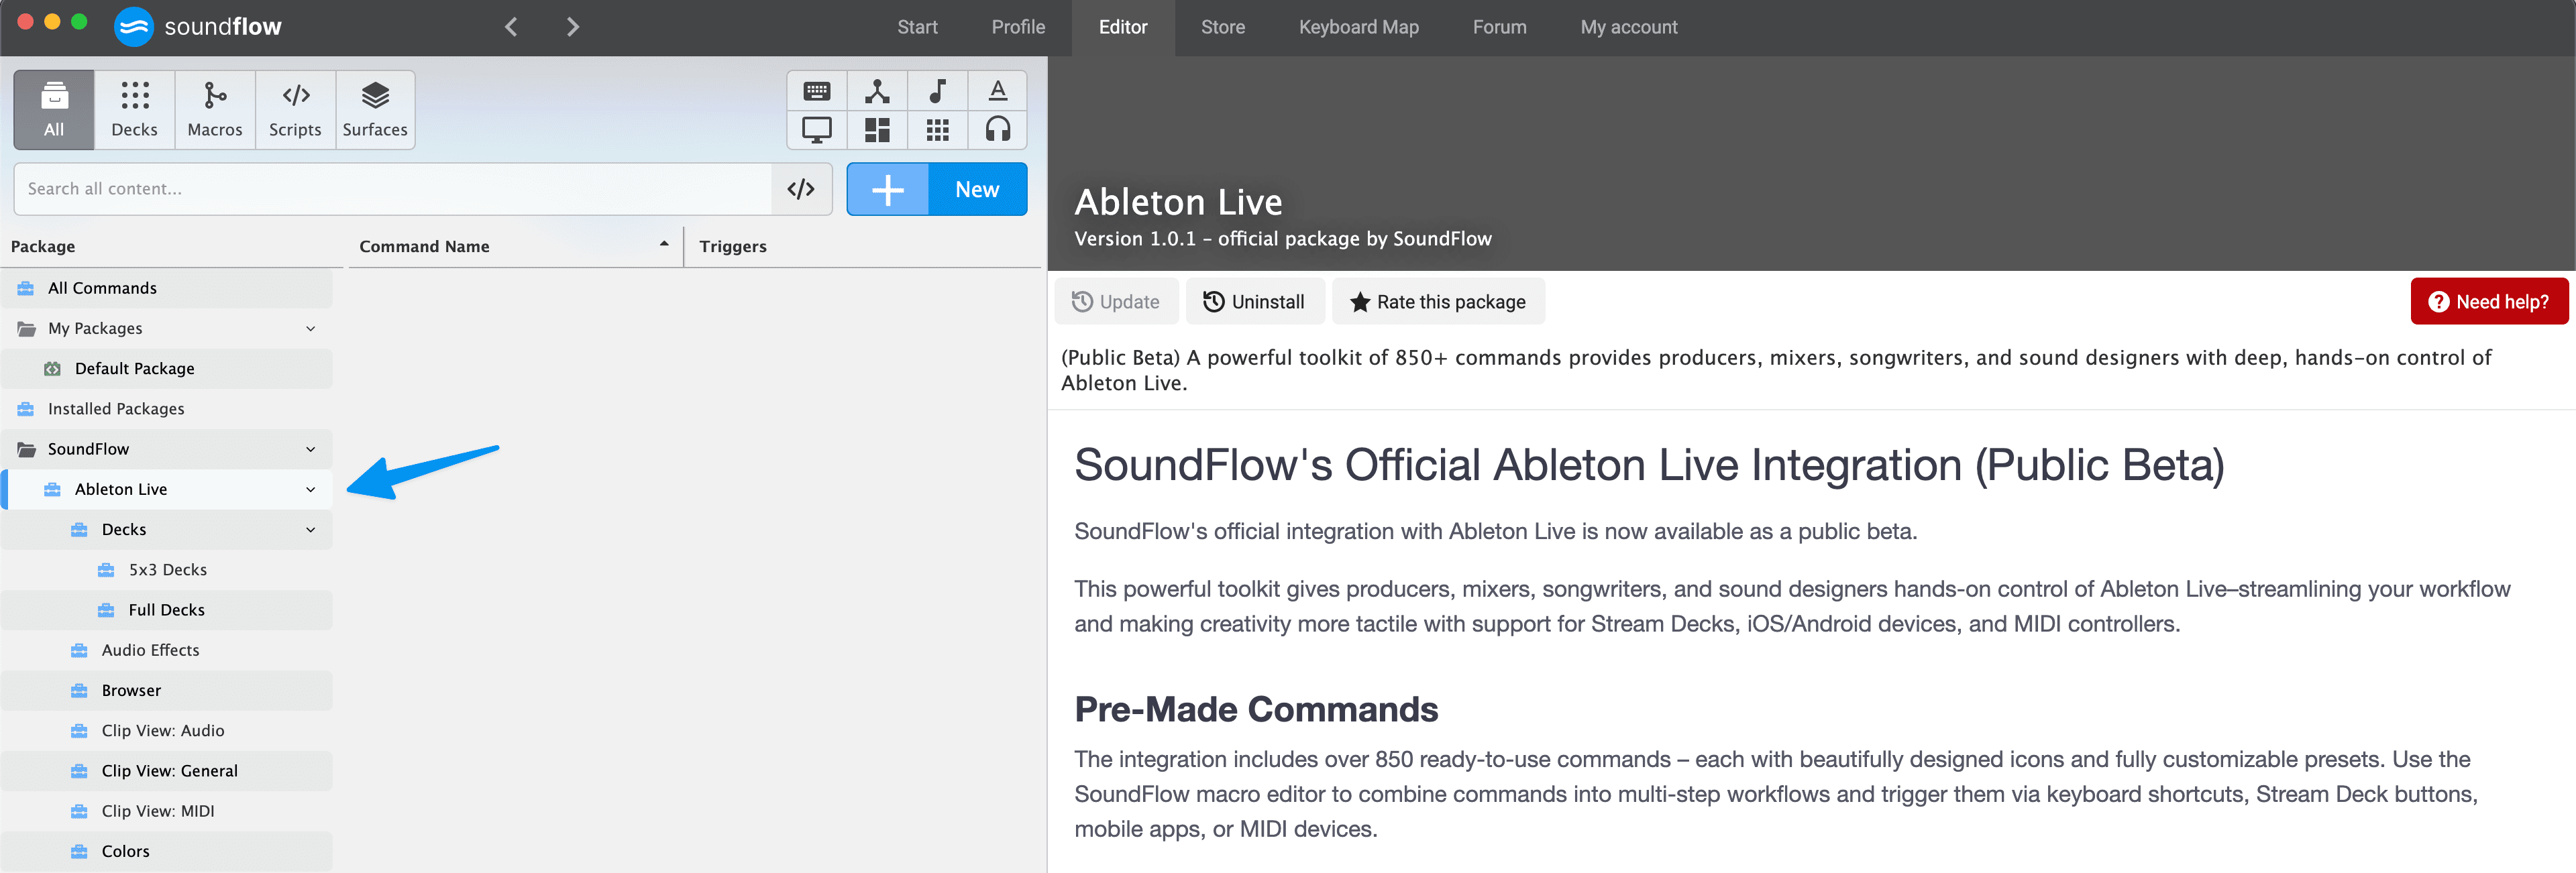Click the headphones filter icon

coord(997,130)
